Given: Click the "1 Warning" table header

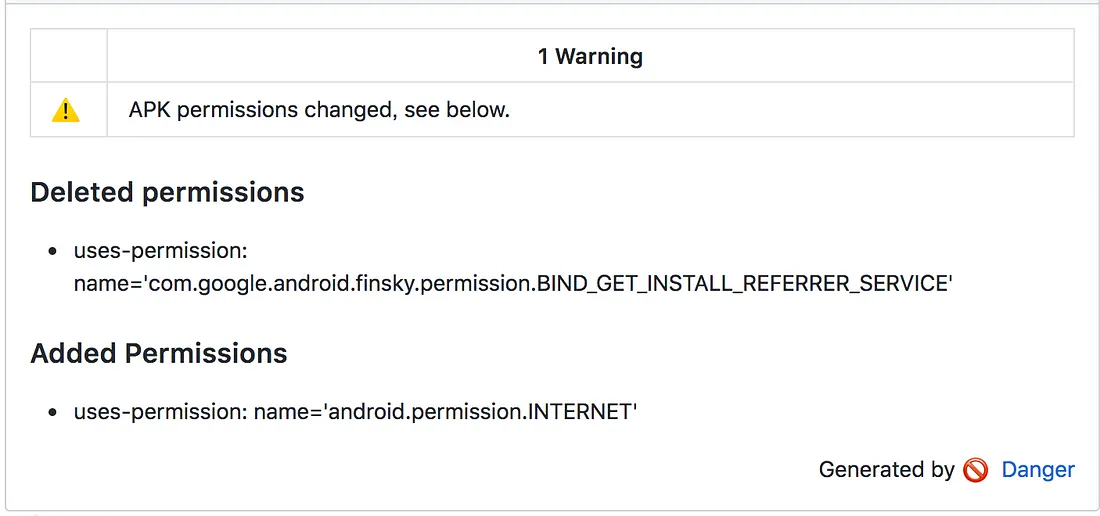Looking at the screenshot, I should [590, 57].
